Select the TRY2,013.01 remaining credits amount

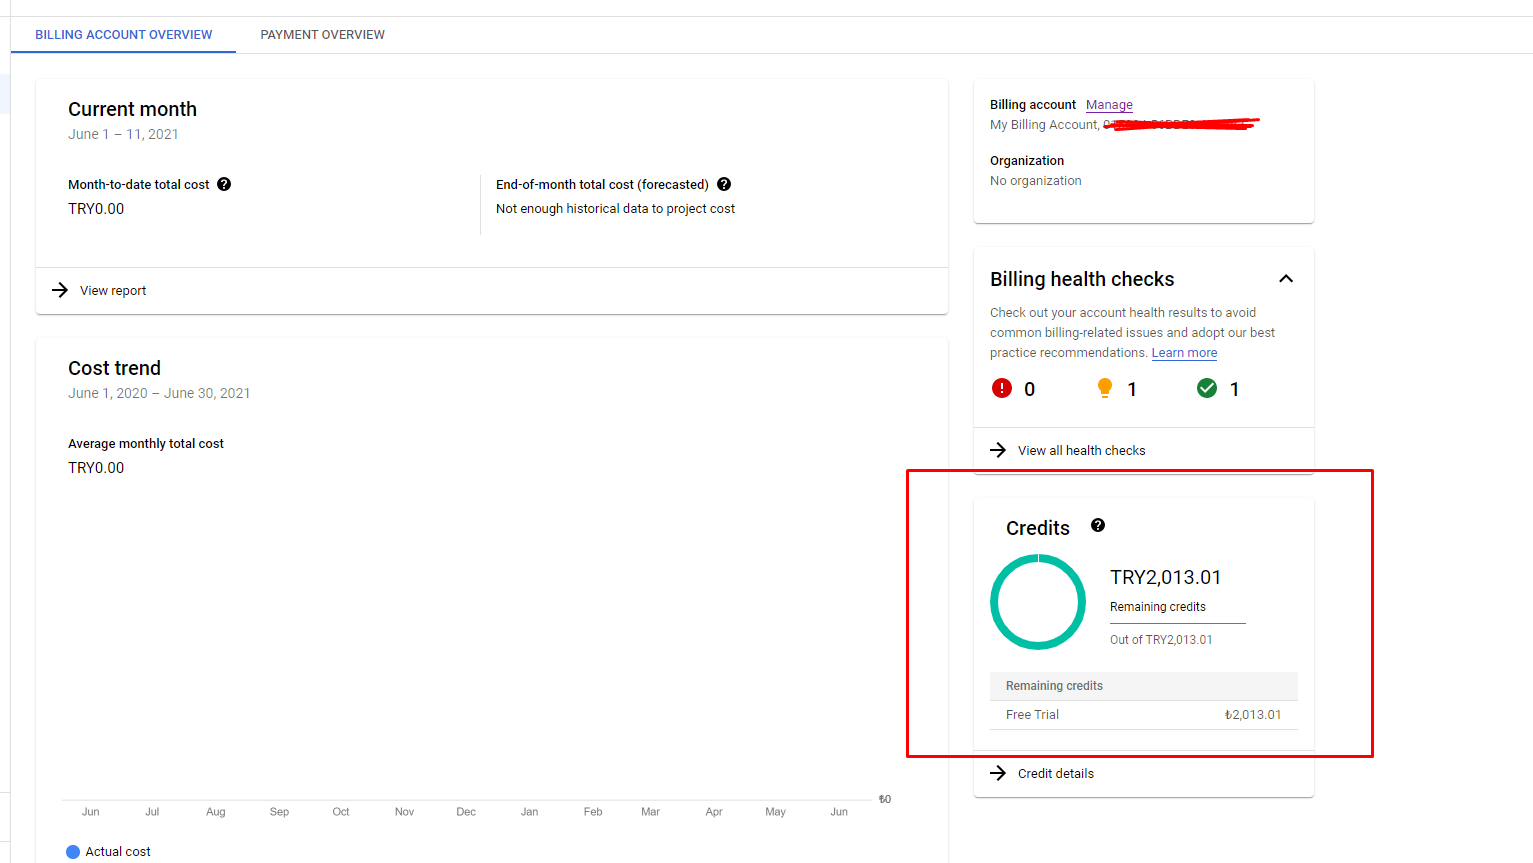[x=1166, y=577]
